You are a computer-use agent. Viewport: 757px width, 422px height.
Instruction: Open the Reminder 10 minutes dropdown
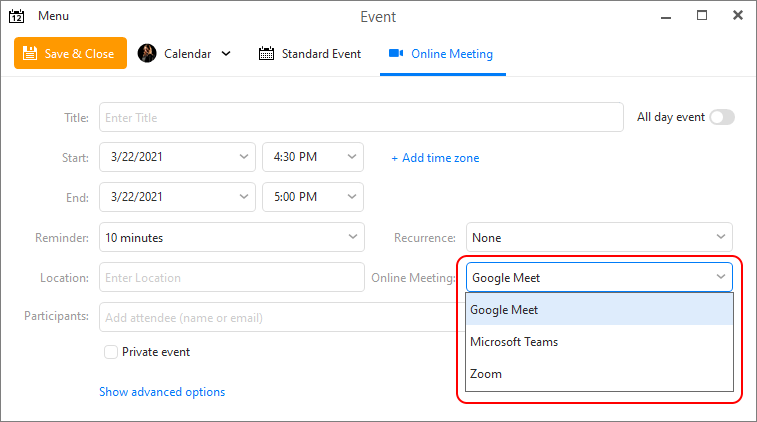232,237
